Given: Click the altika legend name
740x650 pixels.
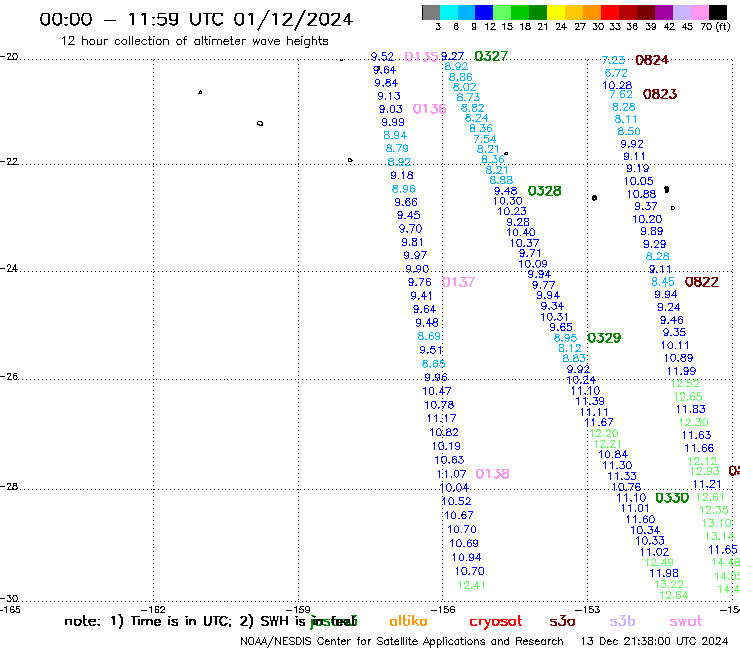Looking at the screenshot, I should [408, 621].
